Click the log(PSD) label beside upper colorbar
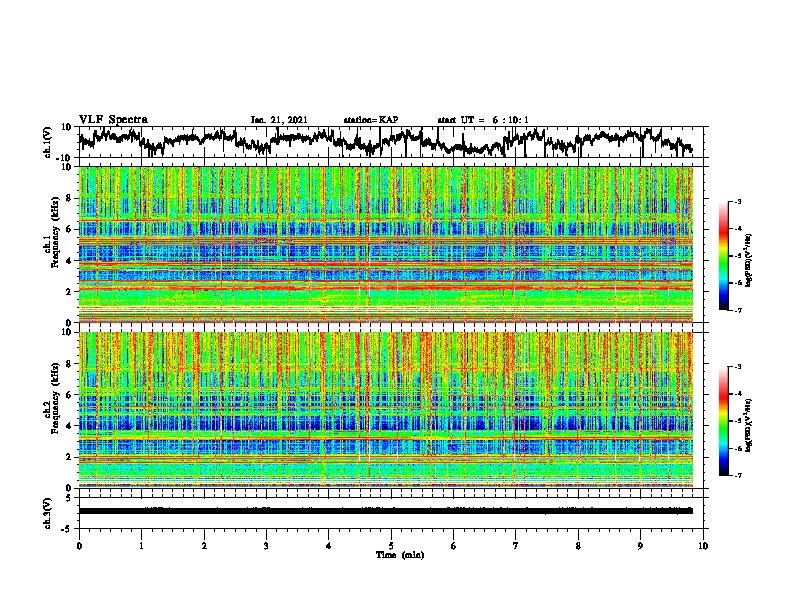Screen dimensions: 792x612 click(x=749, y=261)
